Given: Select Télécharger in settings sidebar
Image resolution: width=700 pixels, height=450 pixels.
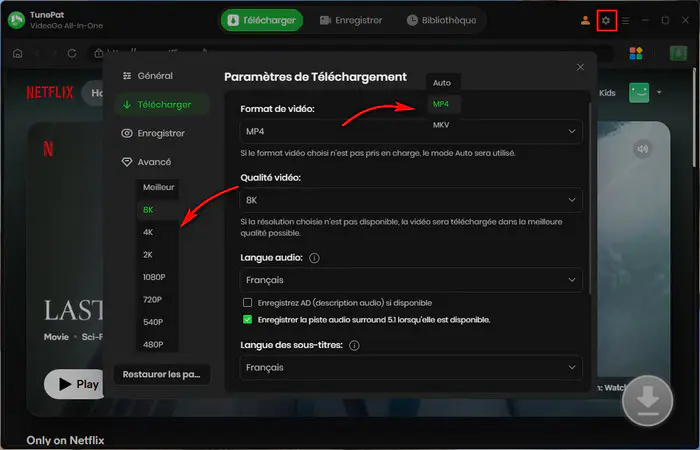Looking at the screenshot, I should pos(162,104).
